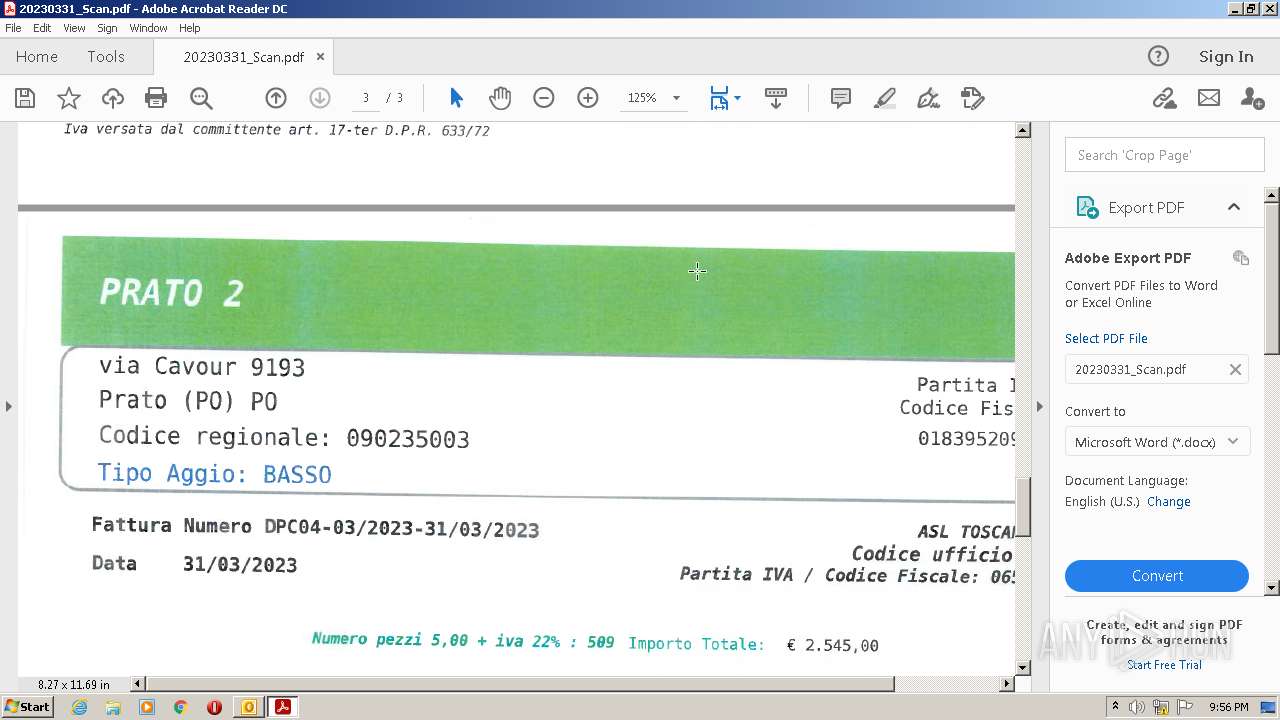Zoom out with minus icon

click(x=544, y=98)
